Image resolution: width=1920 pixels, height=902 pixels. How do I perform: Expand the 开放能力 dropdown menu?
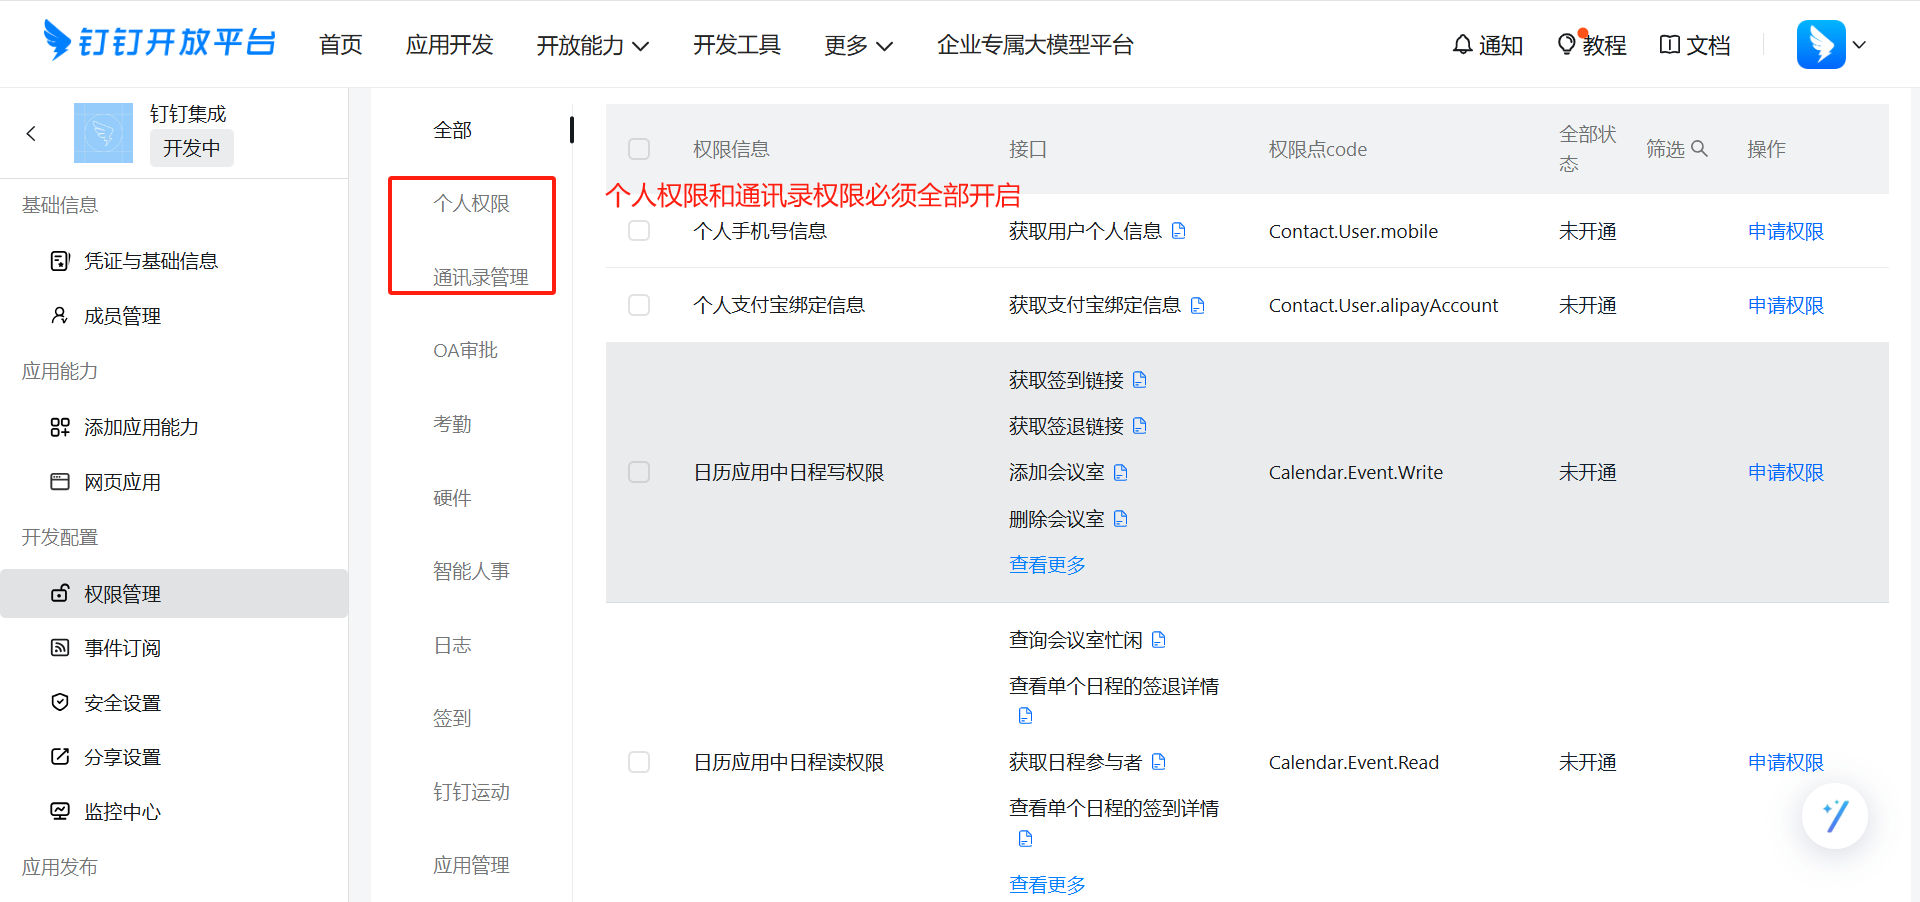(x=593, y=45)
